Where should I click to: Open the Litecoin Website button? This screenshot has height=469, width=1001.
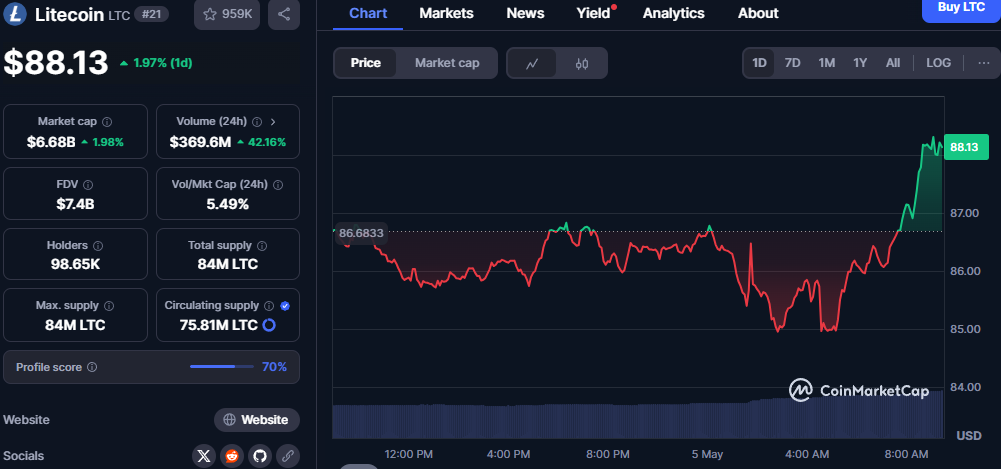[257, 420]
